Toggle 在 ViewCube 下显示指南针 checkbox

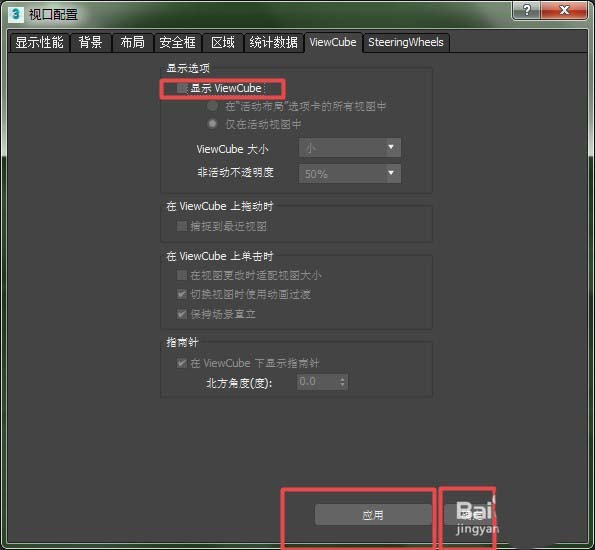click(x=182, y=363)
